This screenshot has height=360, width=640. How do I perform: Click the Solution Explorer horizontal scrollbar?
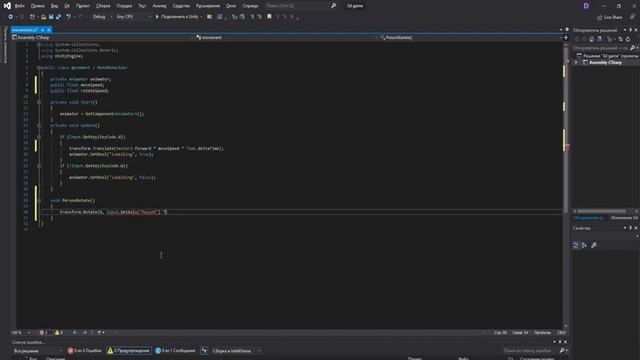601,211
